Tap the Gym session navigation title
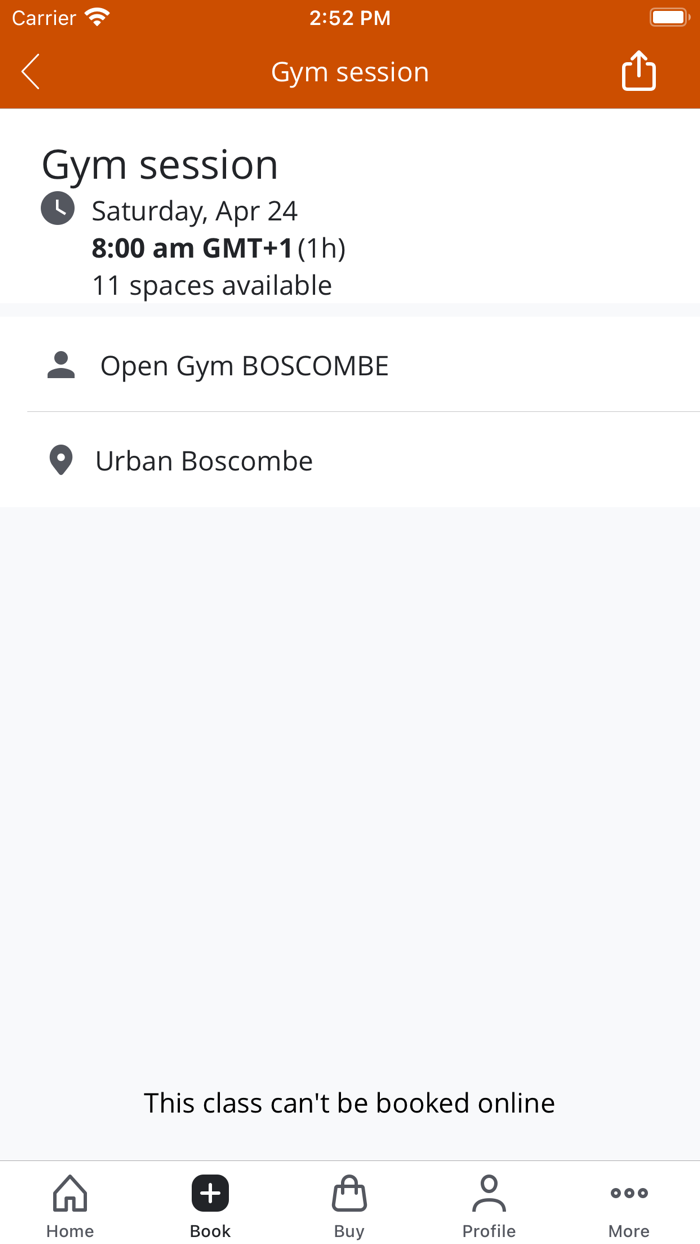700x1244 pixels. pos(350,72)
